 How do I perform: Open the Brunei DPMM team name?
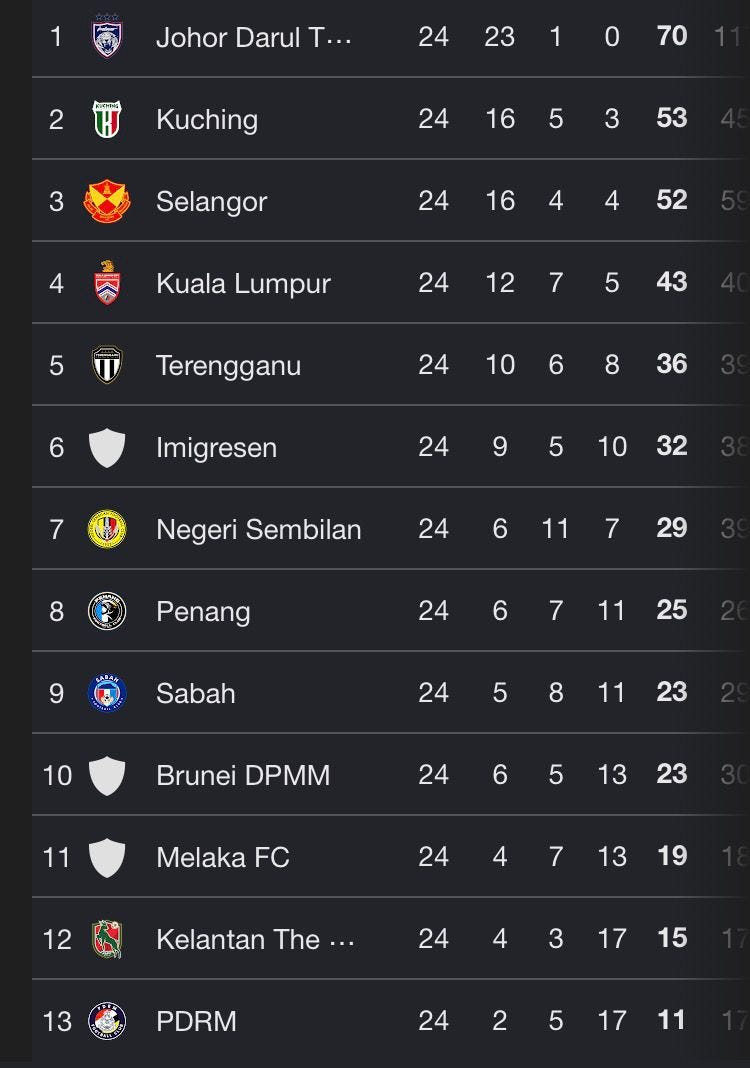click(243, 775)
